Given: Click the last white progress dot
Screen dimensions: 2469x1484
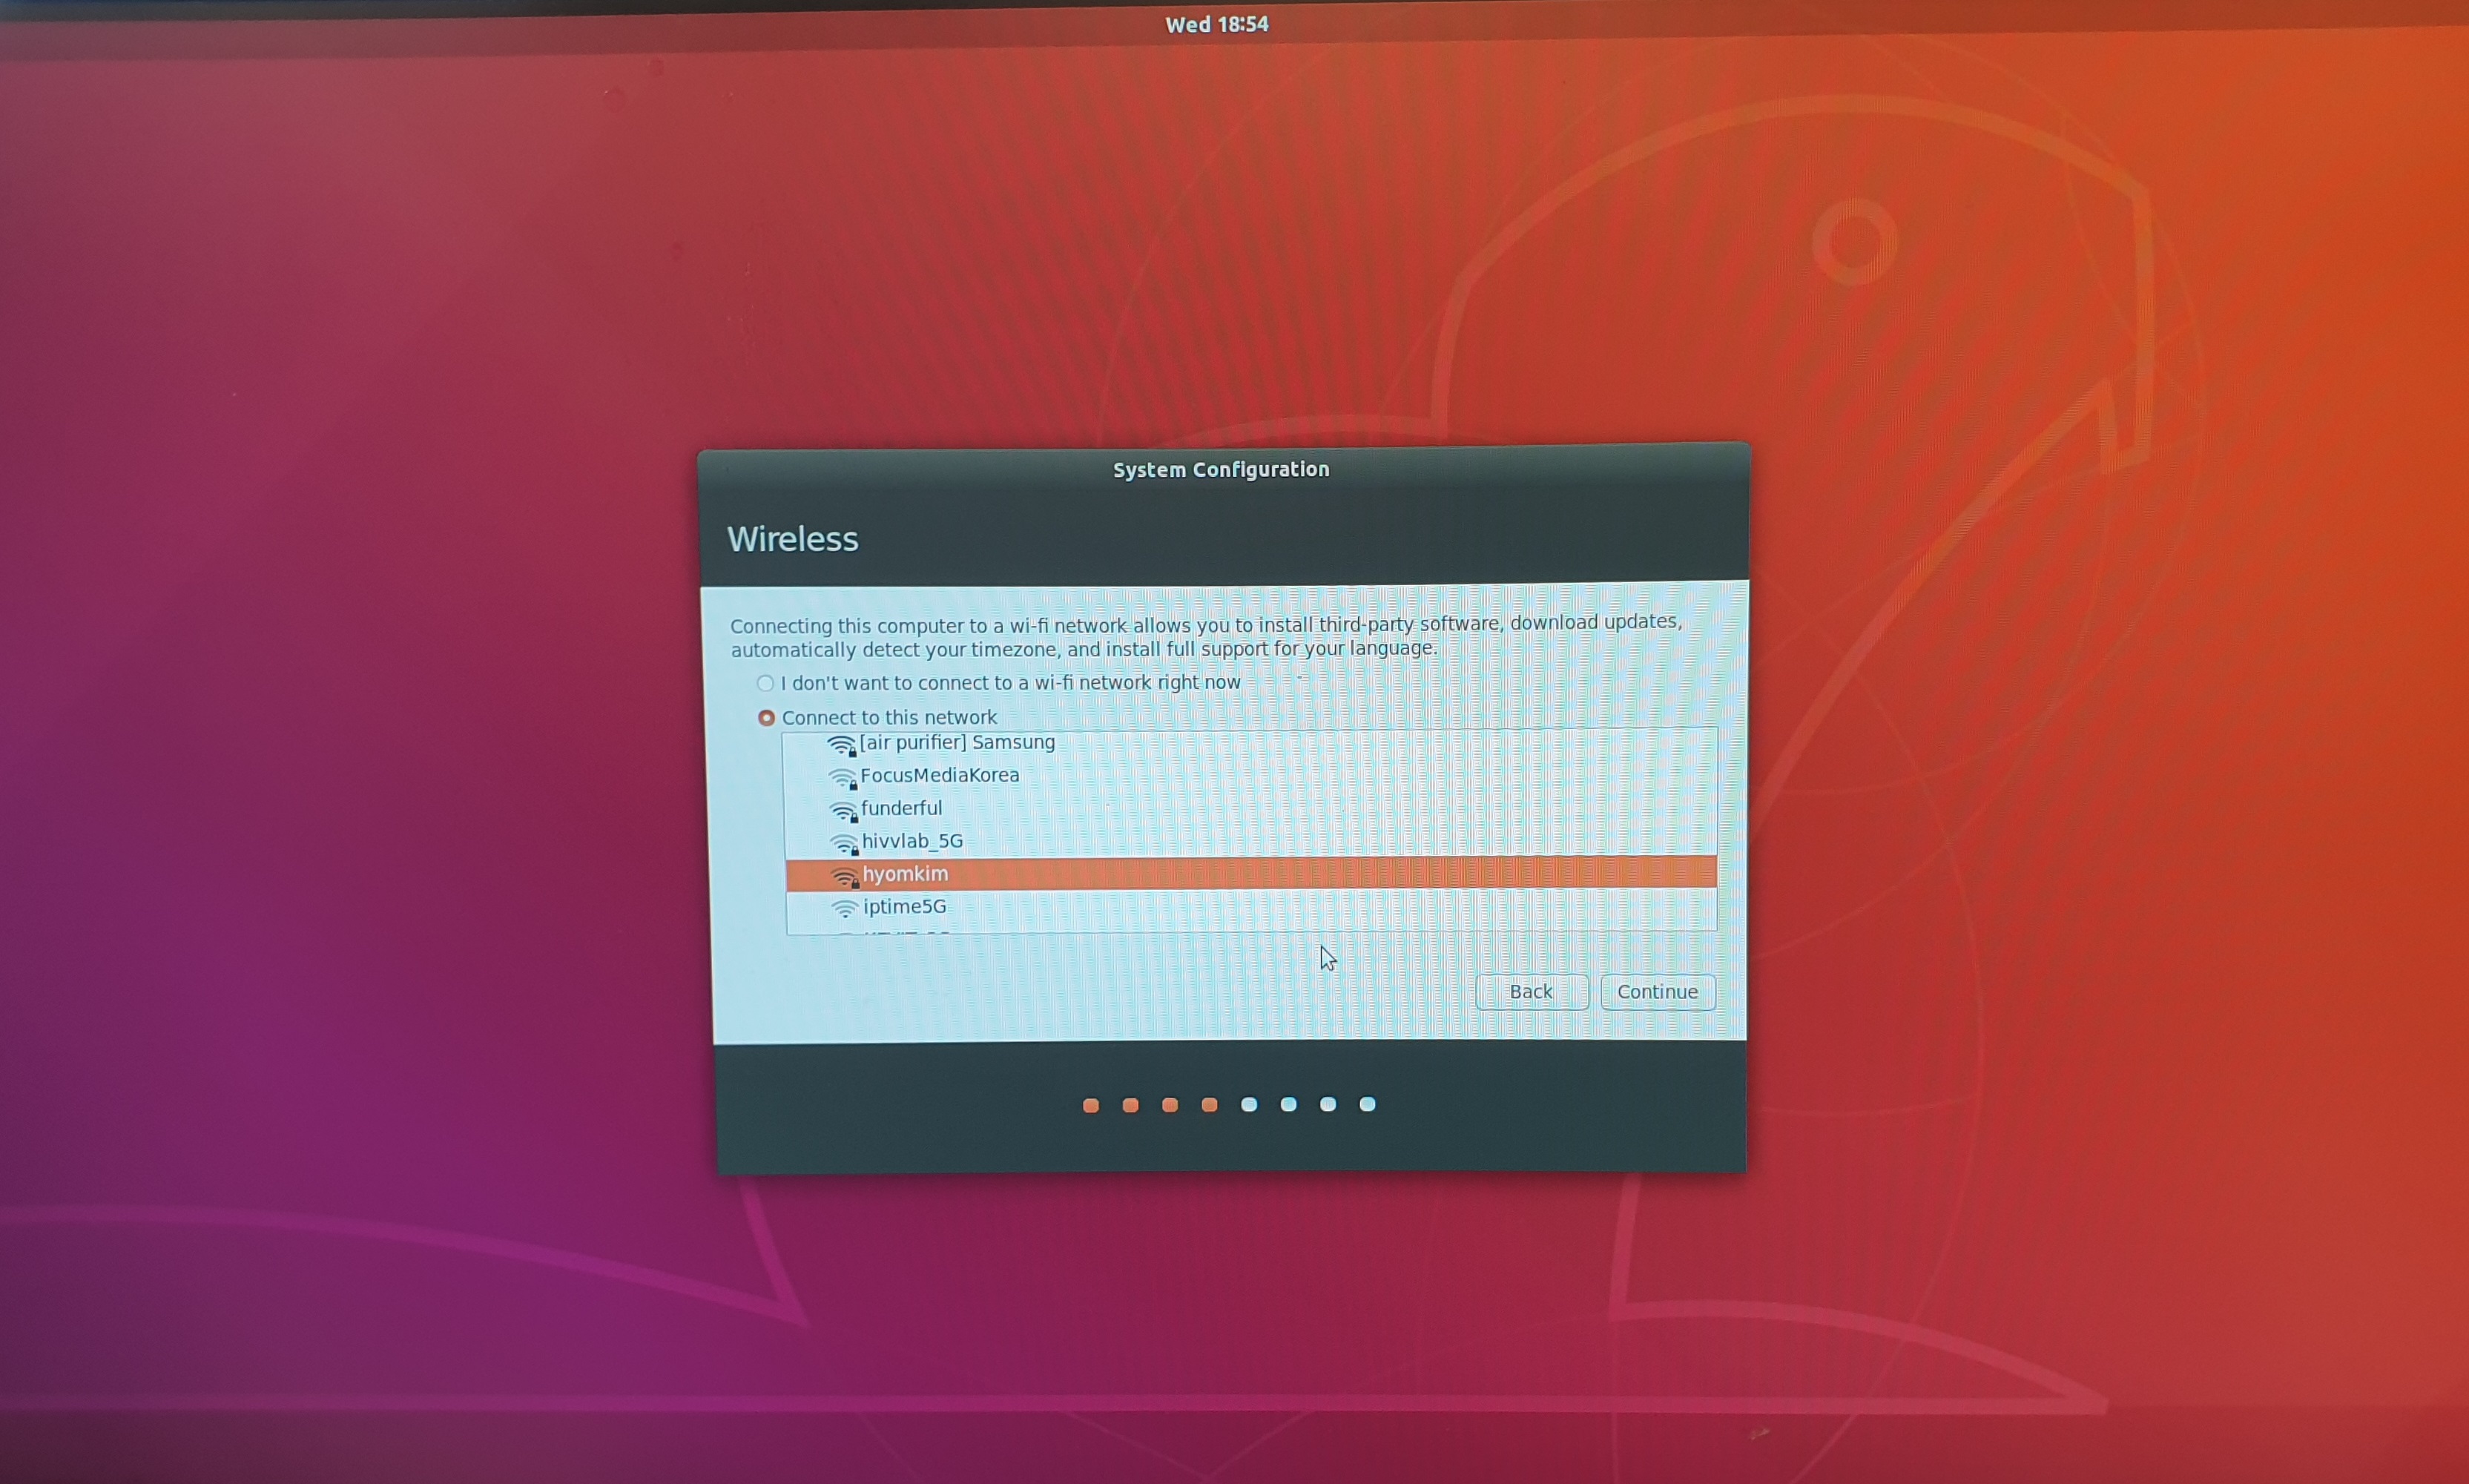Looking at the screenshot, I should click(1367, 1104).
